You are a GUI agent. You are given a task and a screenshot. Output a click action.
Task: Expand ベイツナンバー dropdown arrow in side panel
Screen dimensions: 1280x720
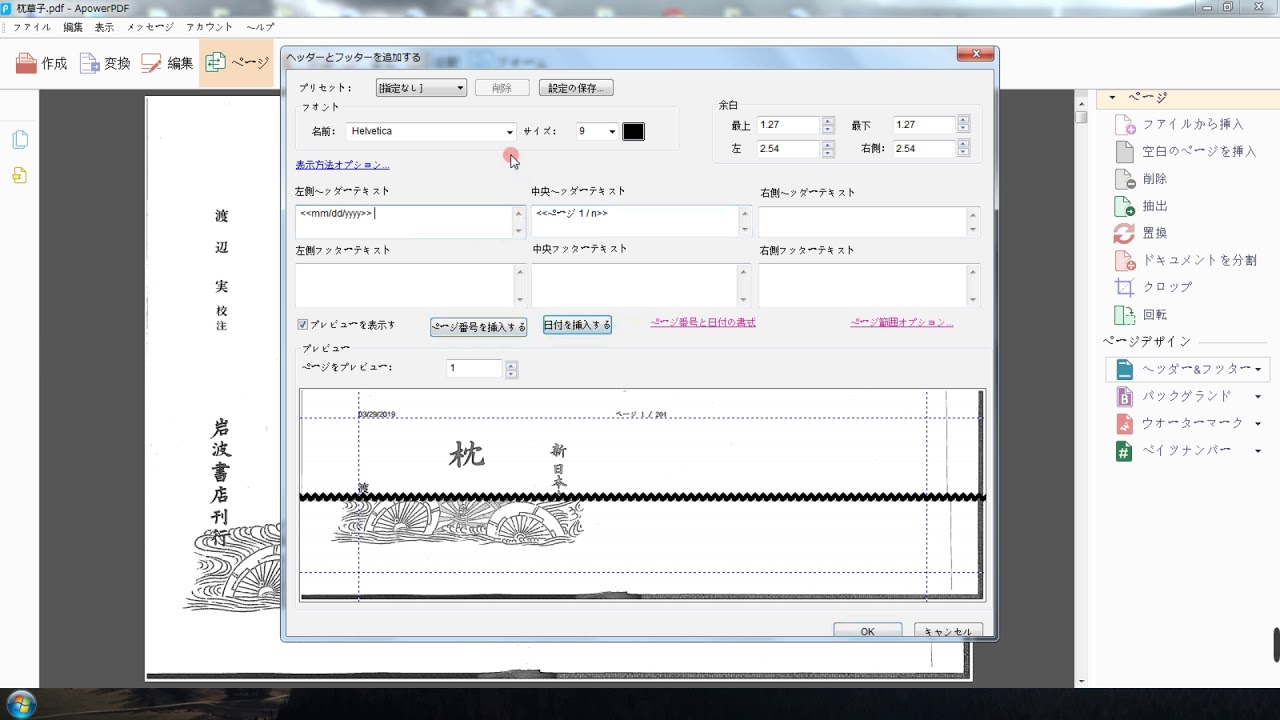click(x=1258, y=451)
